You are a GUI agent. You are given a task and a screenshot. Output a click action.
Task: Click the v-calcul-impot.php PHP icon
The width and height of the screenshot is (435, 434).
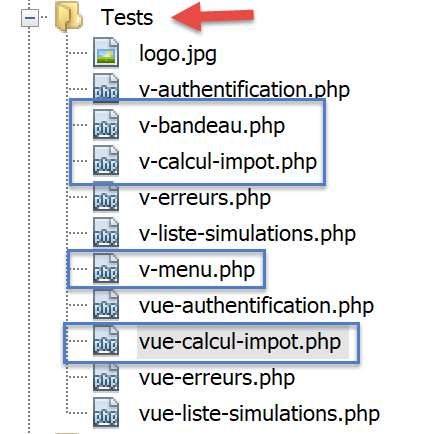click(106, 160)
